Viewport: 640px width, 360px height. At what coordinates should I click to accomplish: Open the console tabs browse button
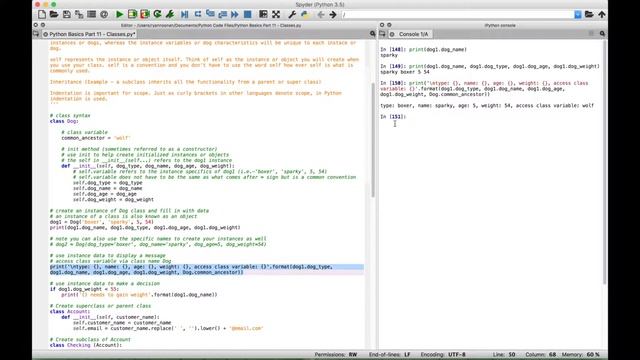(382, 34)
